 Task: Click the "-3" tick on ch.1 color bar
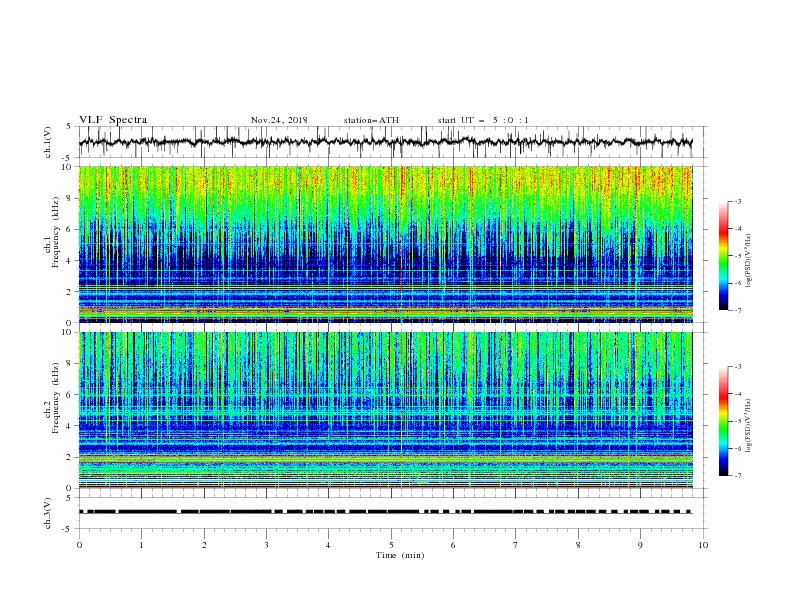[737, 201]
